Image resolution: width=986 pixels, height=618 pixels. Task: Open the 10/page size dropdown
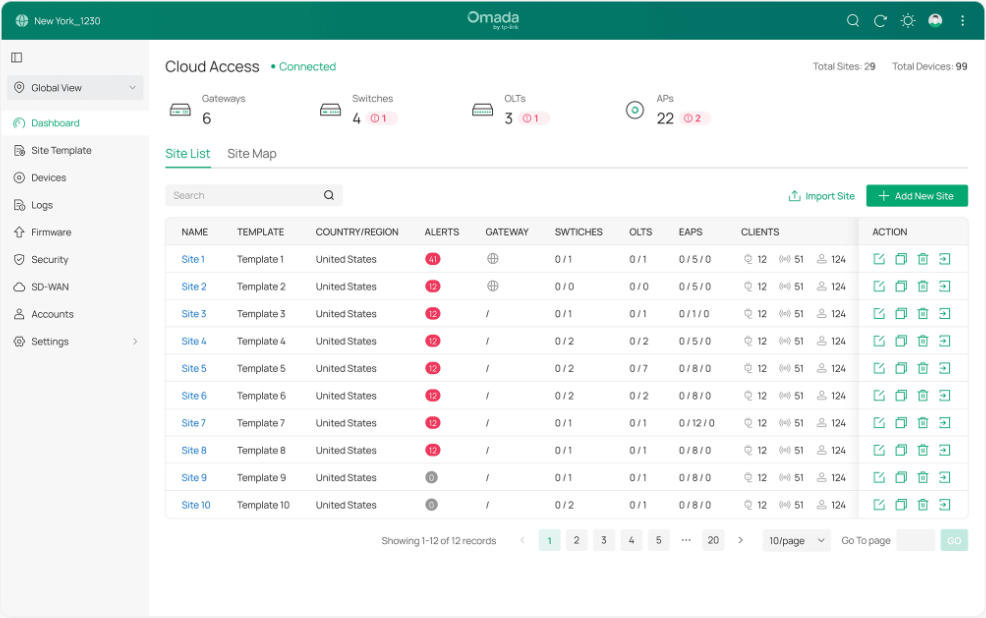[796, 540]
